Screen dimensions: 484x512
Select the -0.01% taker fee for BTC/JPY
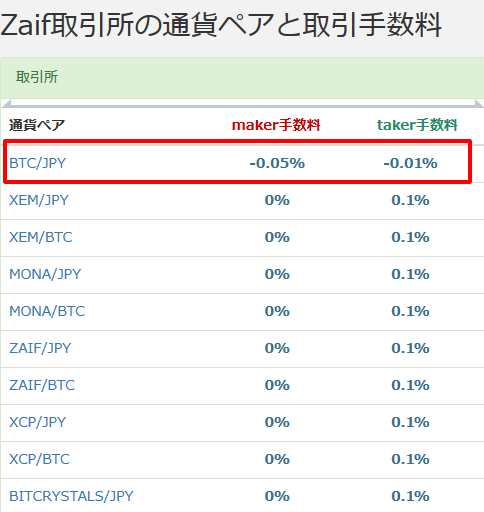[x=410, y=163]
